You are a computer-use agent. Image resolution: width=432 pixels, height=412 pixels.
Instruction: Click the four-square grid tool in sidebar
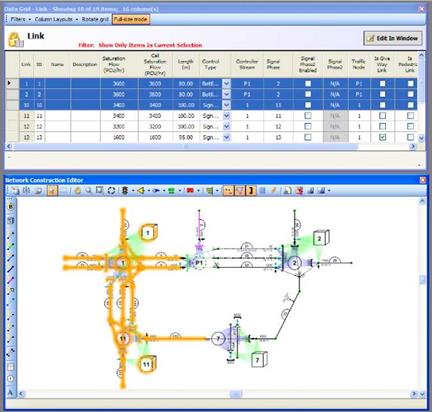(11, 367)
